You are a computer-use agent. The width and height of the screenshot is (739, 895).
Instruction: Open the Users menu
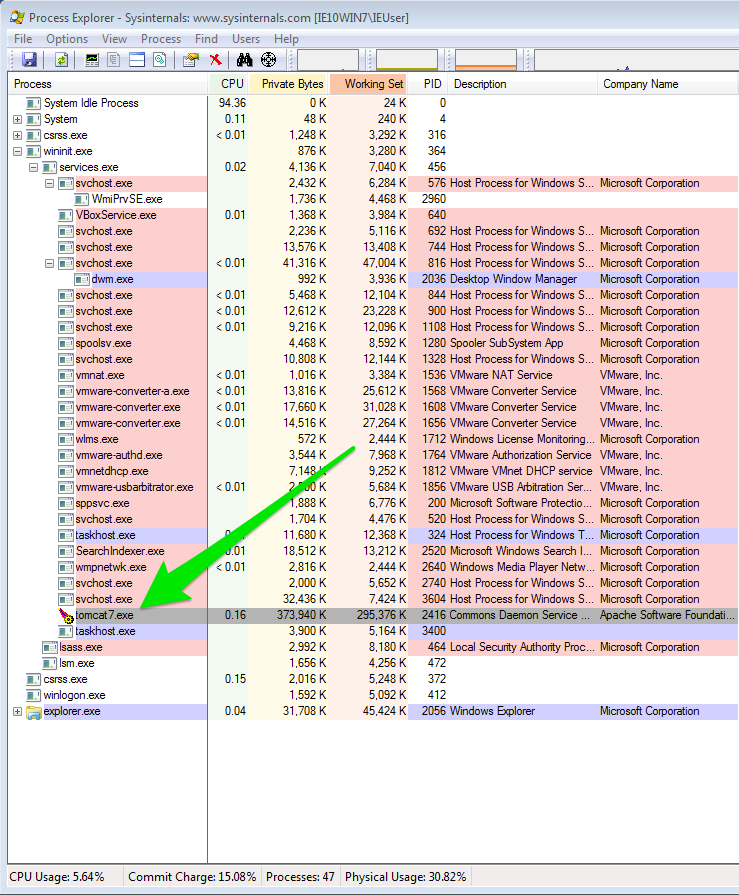pyautogui.click(x=246, y=39)
